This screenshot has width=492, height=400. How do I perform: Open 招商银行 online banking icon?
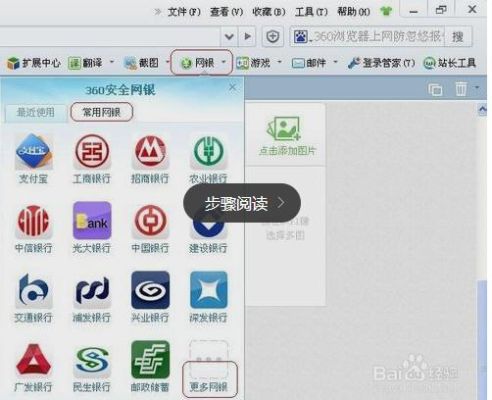[150, 151]
